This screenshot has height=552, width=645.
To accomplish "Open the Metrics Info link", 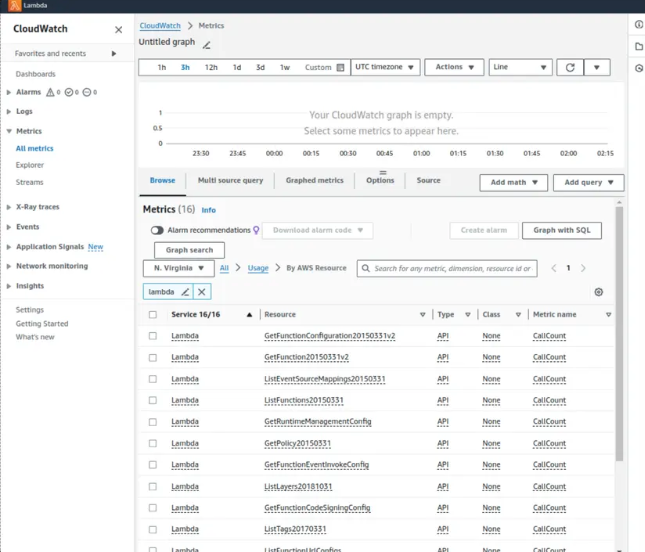I will click(209, 210).
